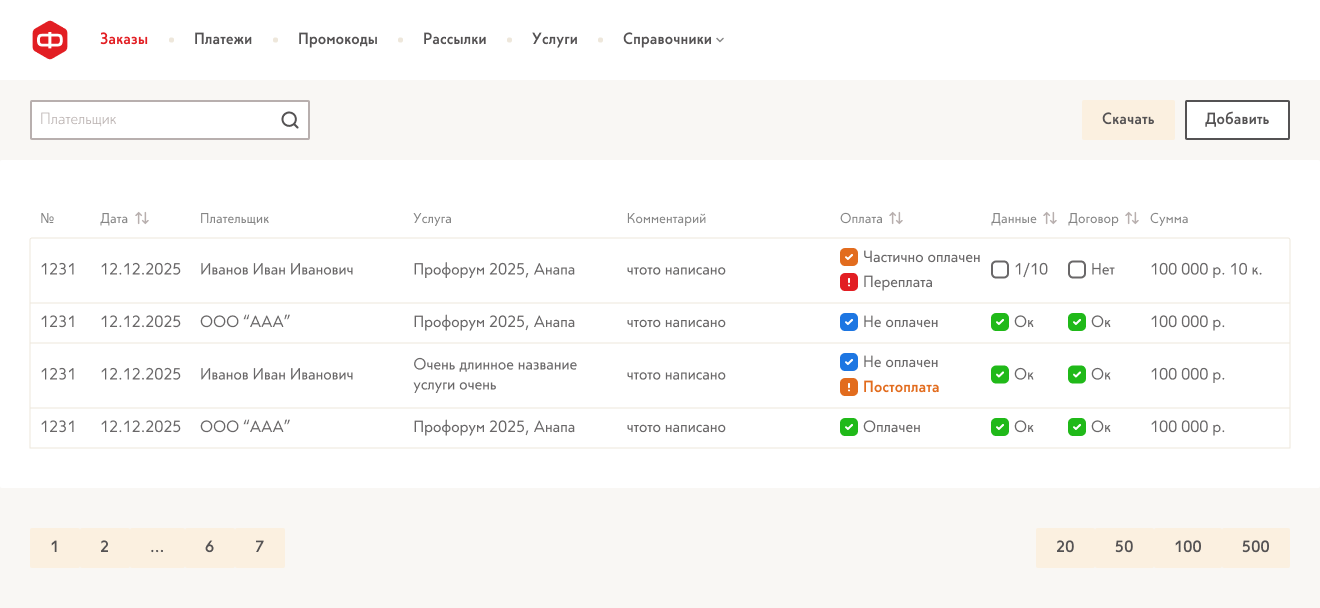The width and height of the screenshot is (1320, 608).
Task: Go to page 2
Action: pos(104,547)
